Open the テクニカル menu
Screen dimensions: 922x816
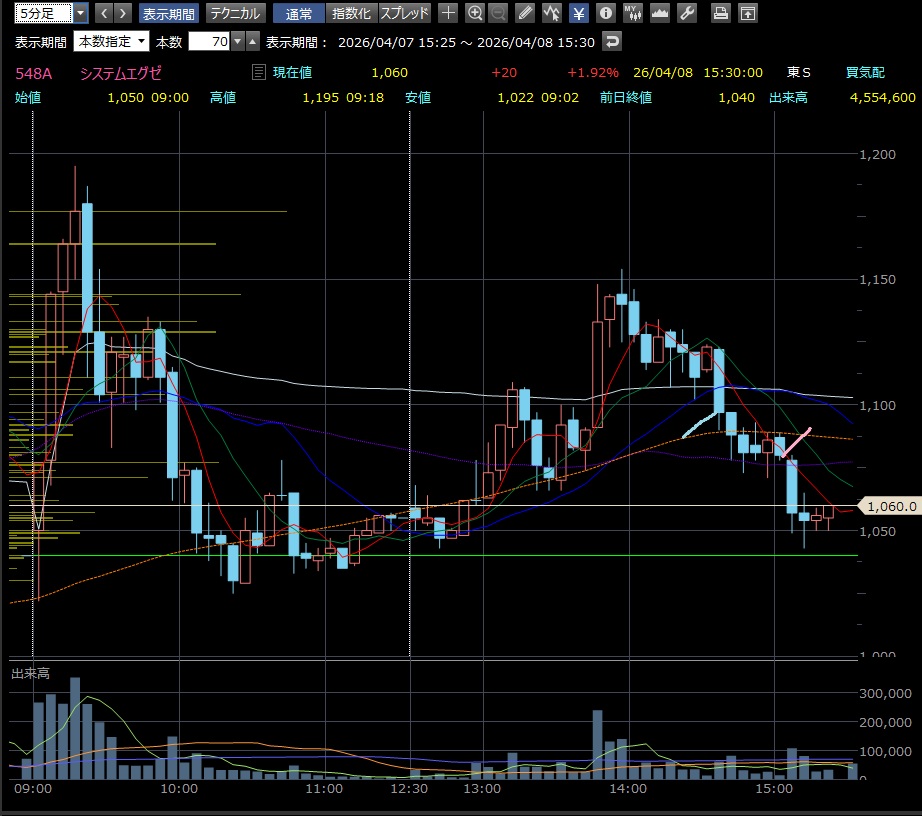pyautogui.click(x=235, y=13)
